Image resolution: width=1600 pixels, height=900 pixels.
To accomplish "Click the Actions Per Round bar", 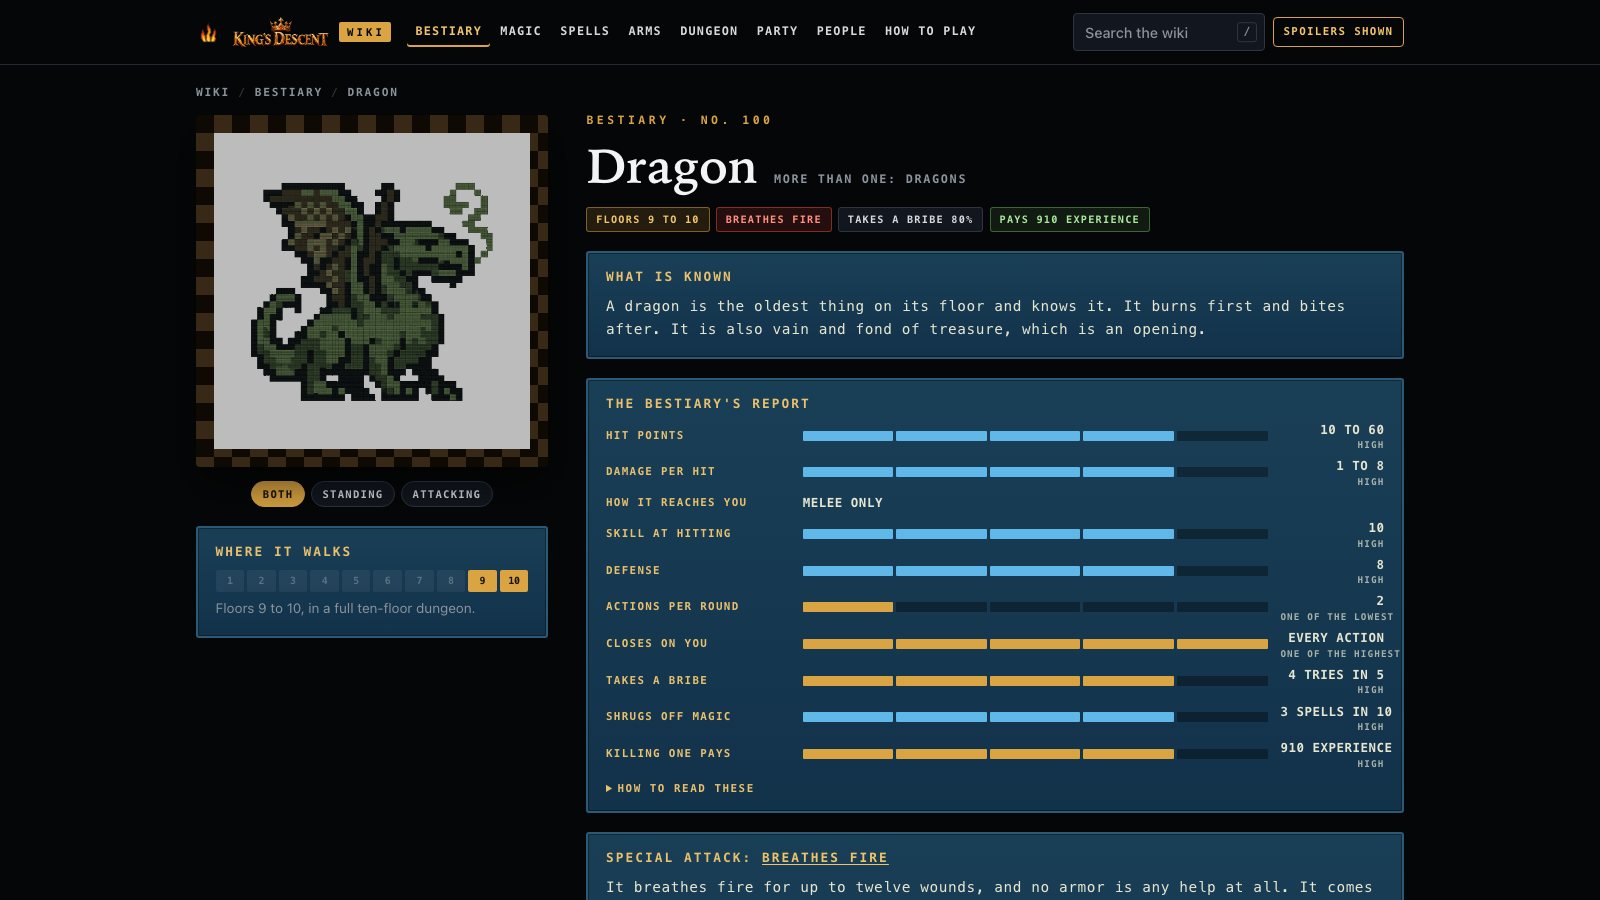I will pyautogui.click(x=1035, y=607).
